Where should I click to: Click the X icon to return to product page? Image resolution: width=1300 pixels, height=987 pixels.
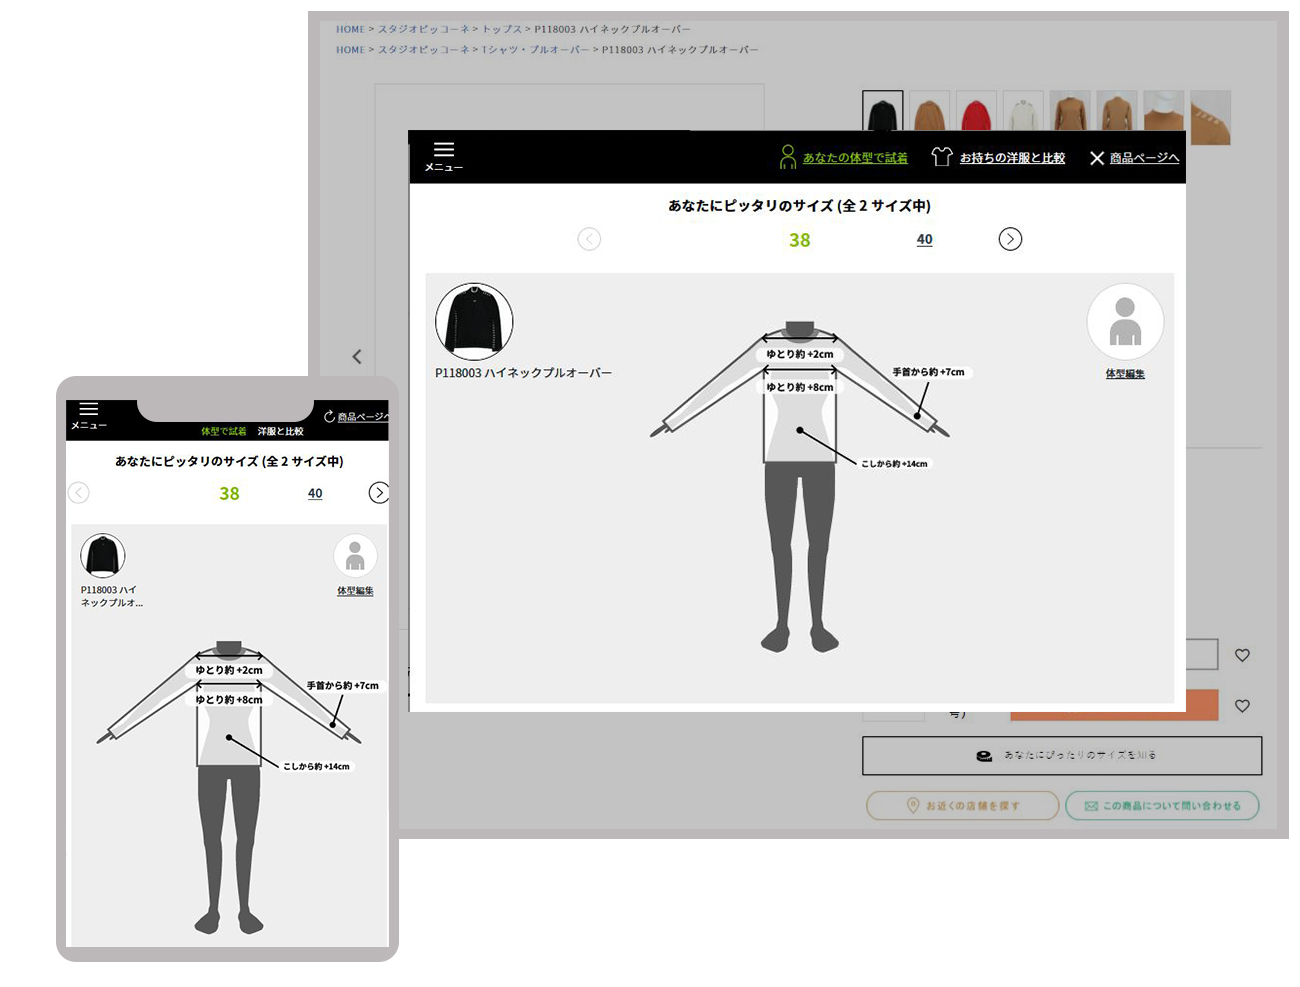pos(1097,158)
